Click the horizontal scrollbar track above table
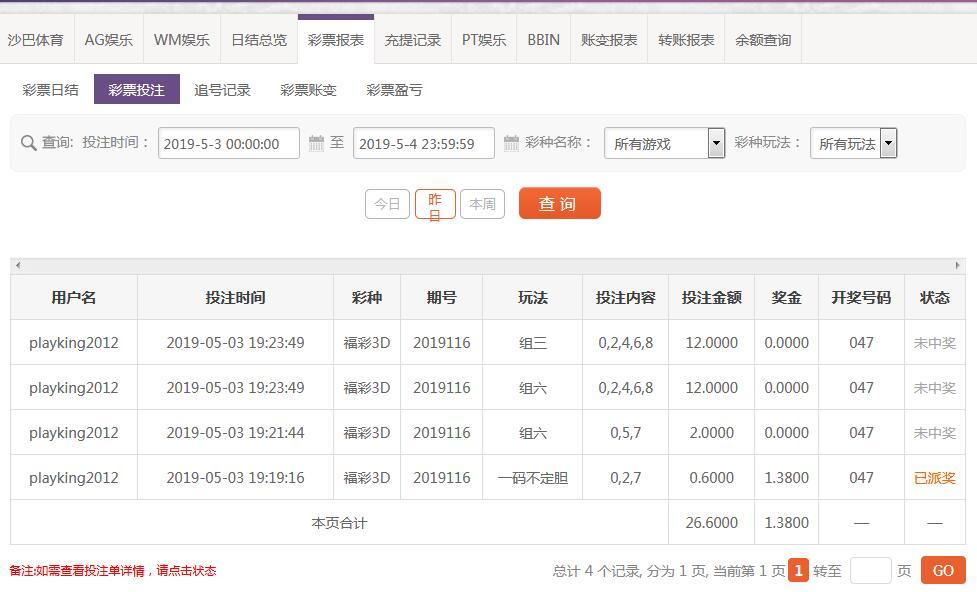 click(x=488, y=265)
